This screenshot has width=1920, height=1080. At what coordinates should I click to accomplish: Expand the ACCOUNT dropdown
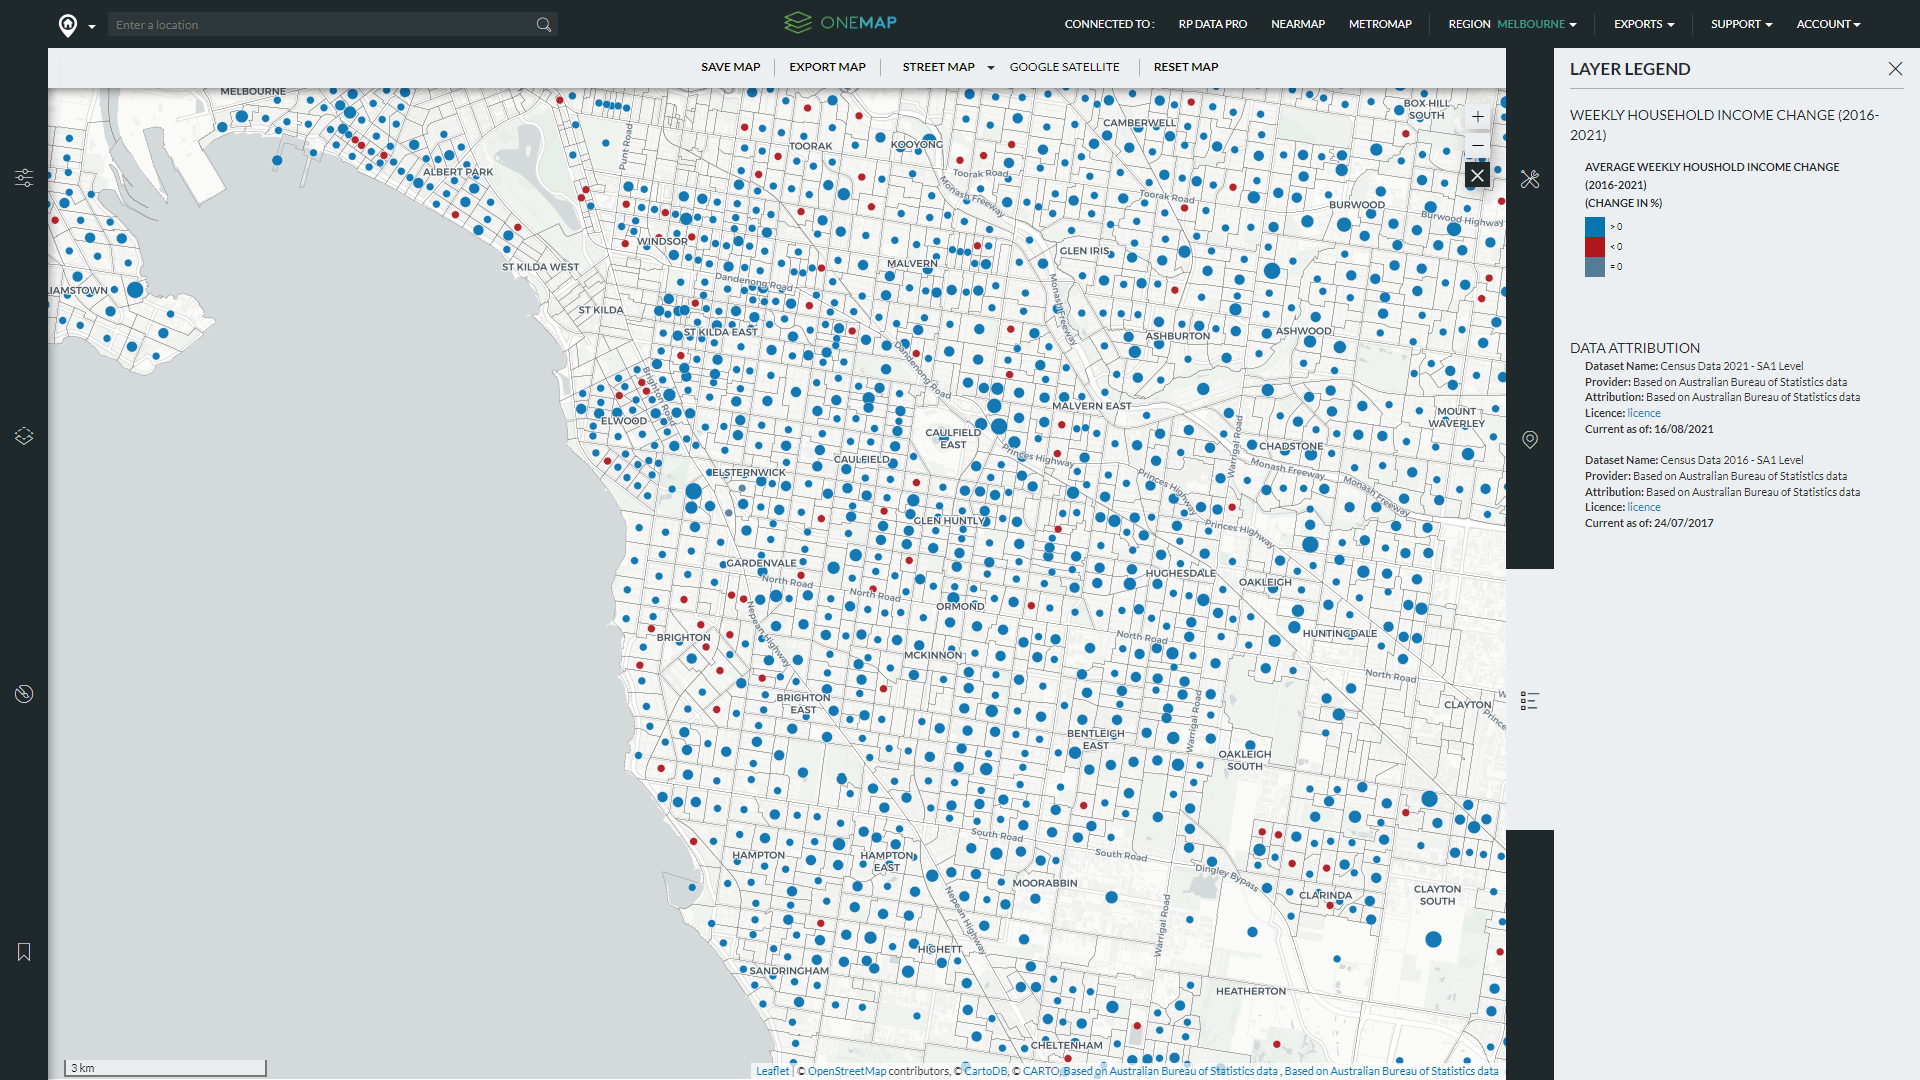pyautogui.click(x=1828, y=24)
